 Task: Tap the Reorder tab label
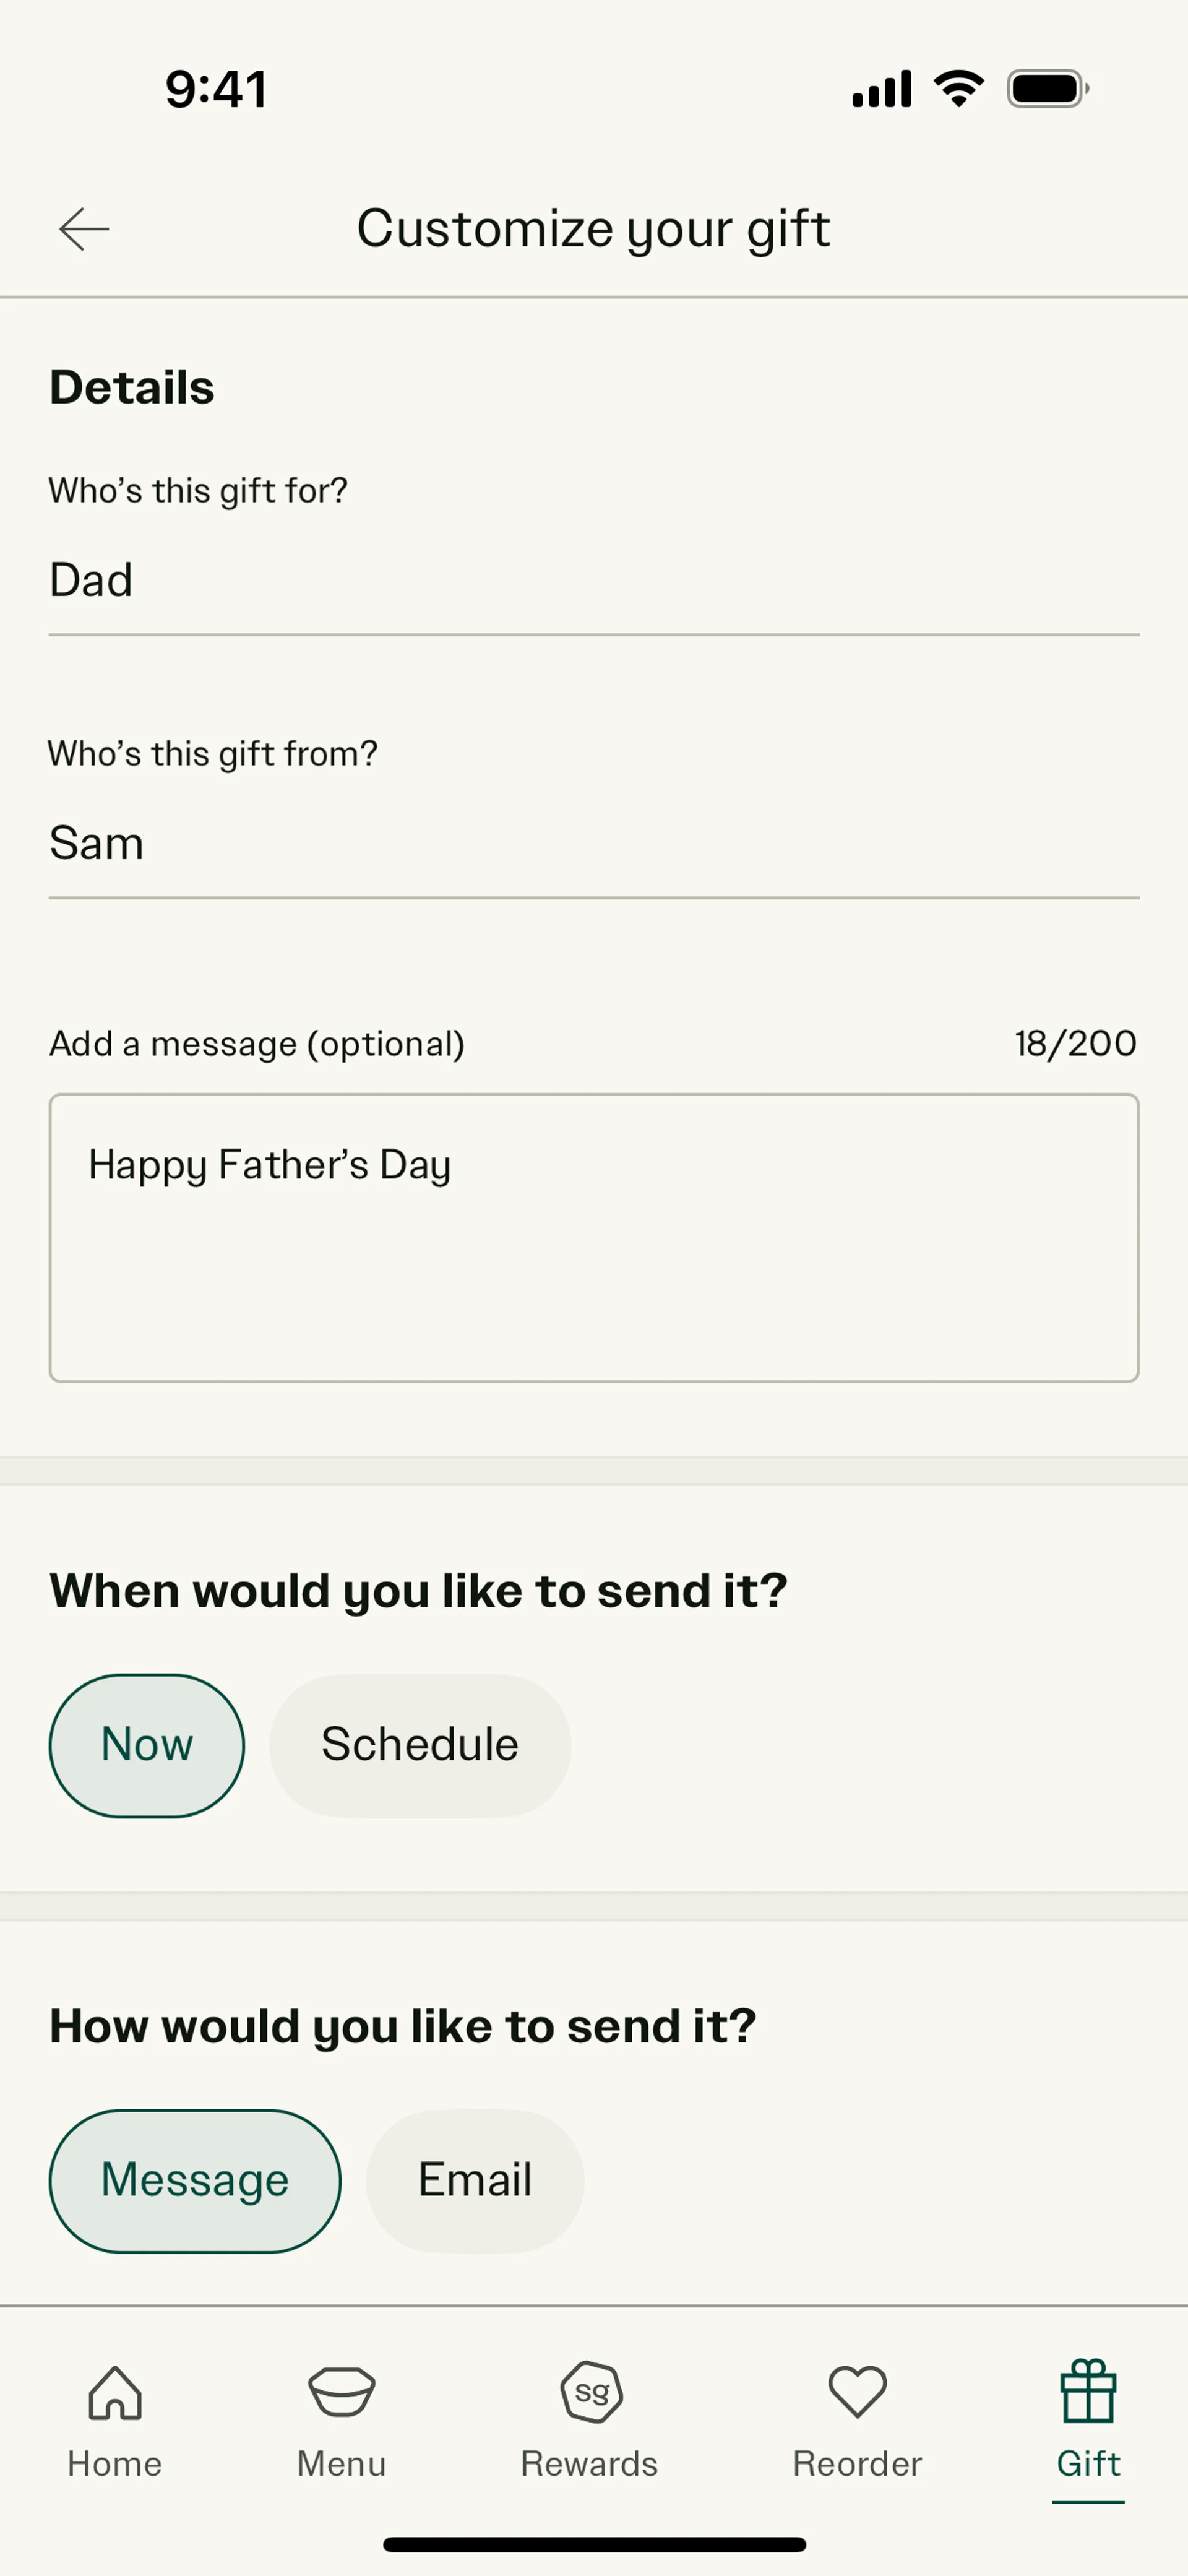(857, 2464)
